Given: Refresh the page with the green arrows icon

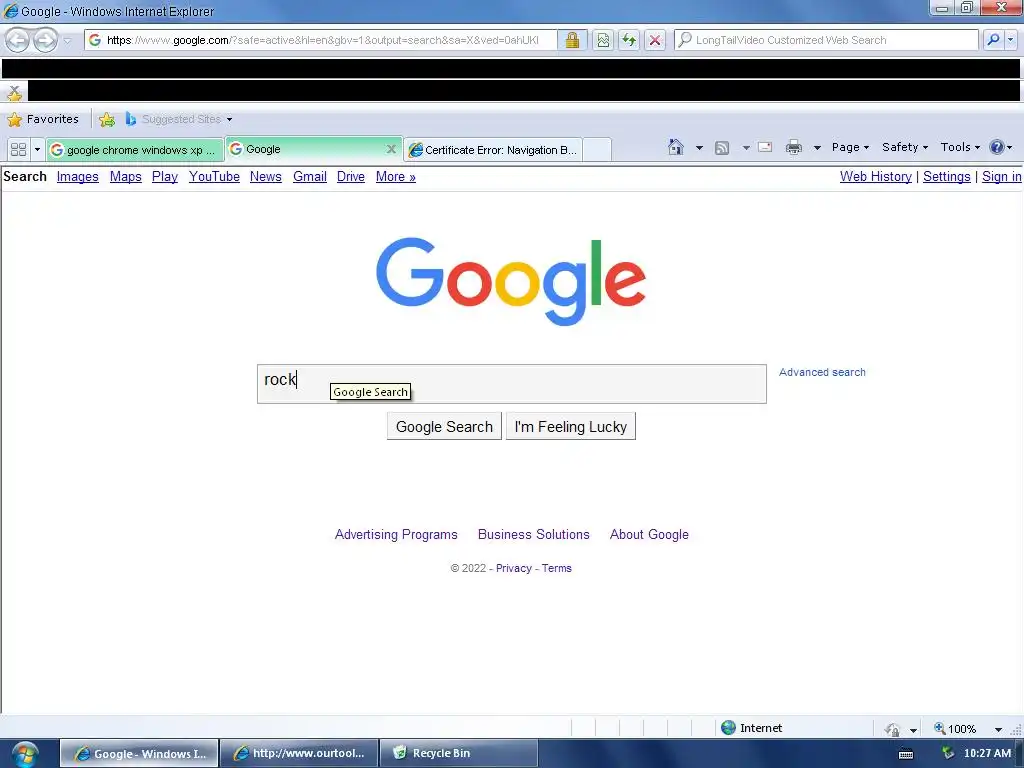Looking at the screenshot, I should click(629, 40).
